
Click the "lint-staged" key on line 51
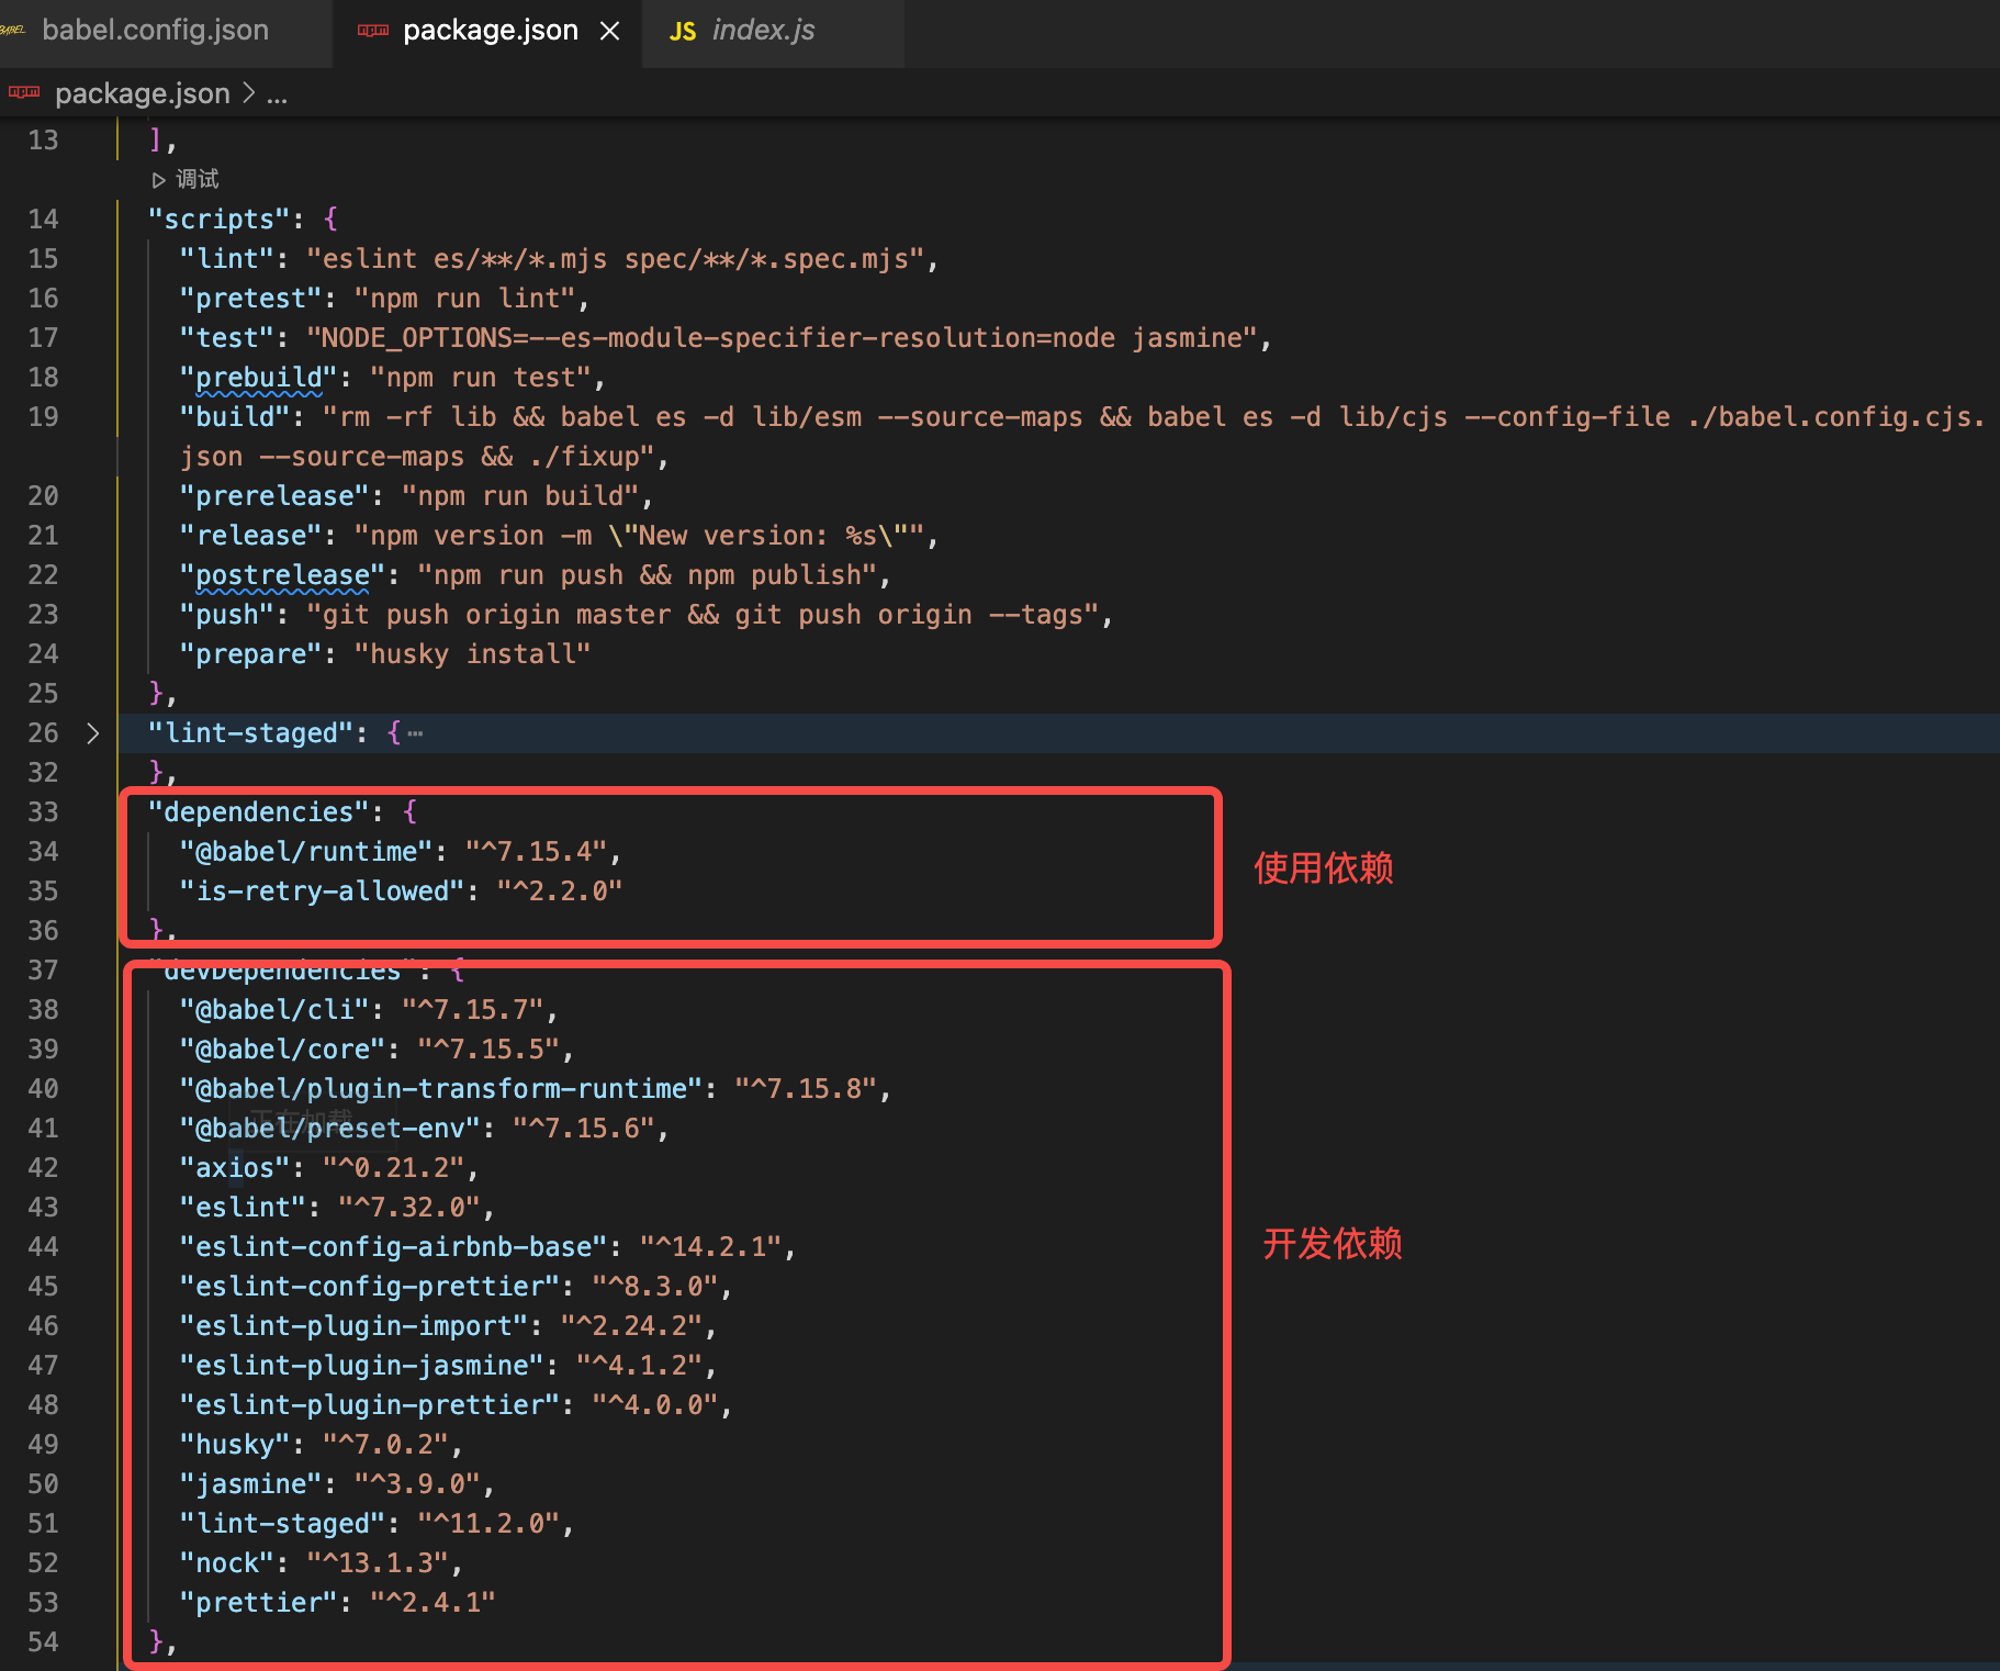(283, 1524)
